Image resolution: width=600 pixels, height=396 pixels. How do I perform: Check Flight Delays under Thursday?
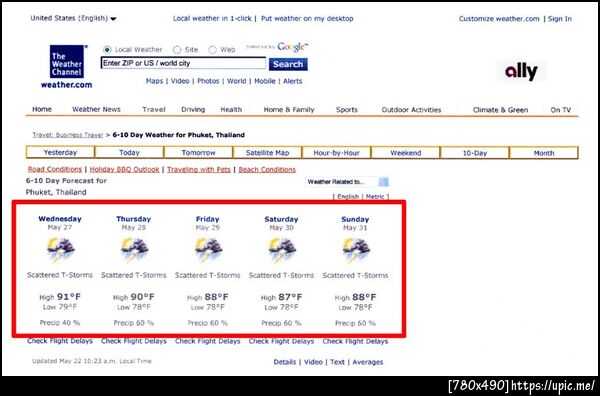tap(134, 341)
